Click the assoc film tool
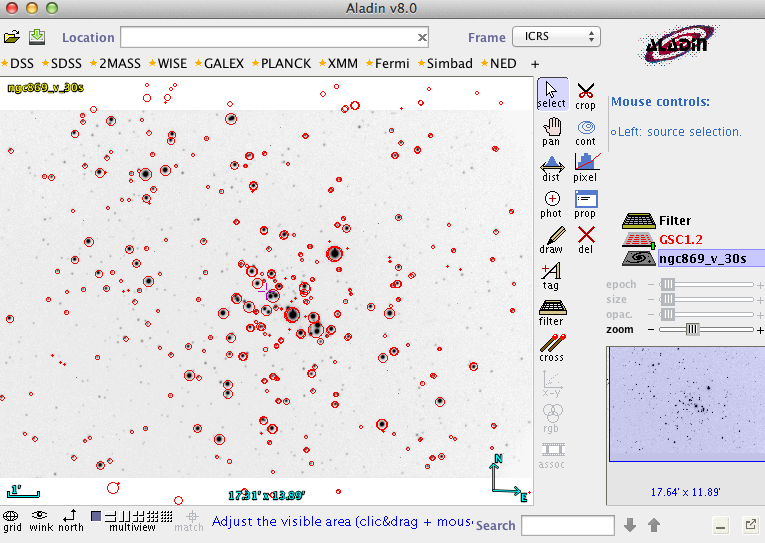 click(x=552, y=456)
